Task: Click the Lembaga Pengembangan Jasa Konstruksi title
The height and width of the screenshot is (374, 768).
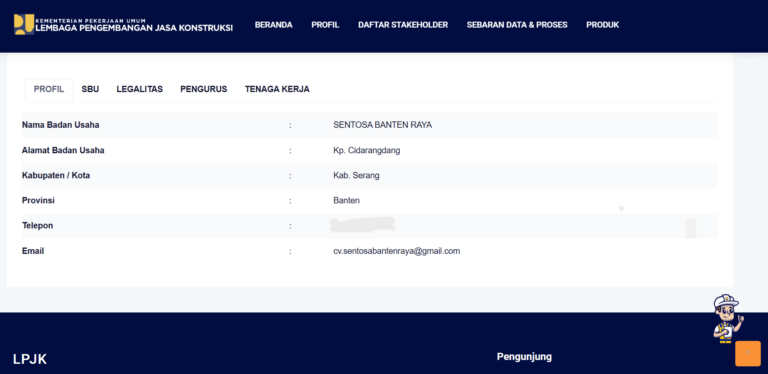Action: (x=134, y=28)
